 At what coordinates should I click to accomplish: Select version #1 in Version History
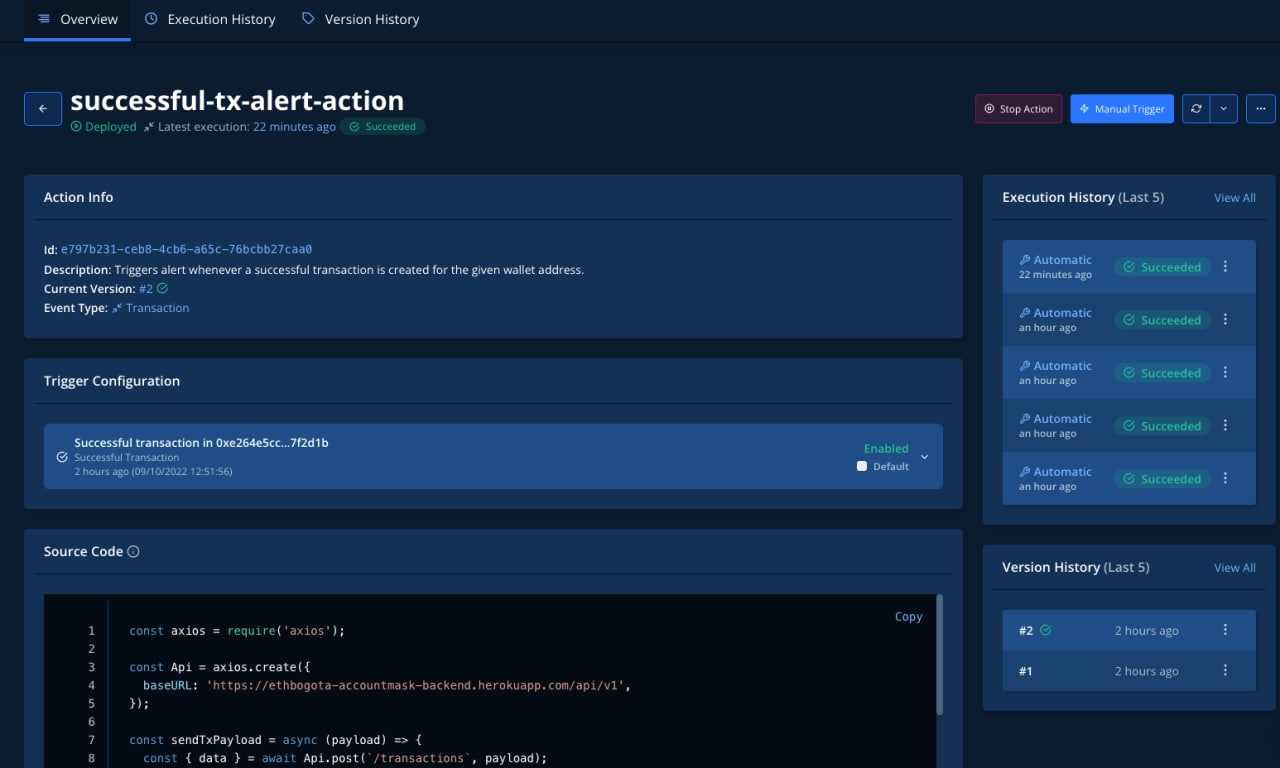(1129, 671)
